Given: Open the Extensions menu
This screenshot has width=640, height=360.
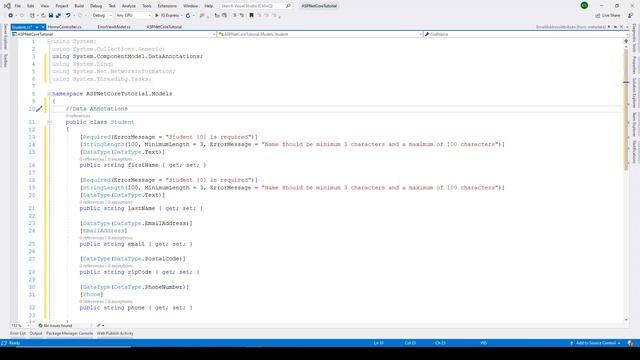Looking at the screenshot, I should coord(167,6).
